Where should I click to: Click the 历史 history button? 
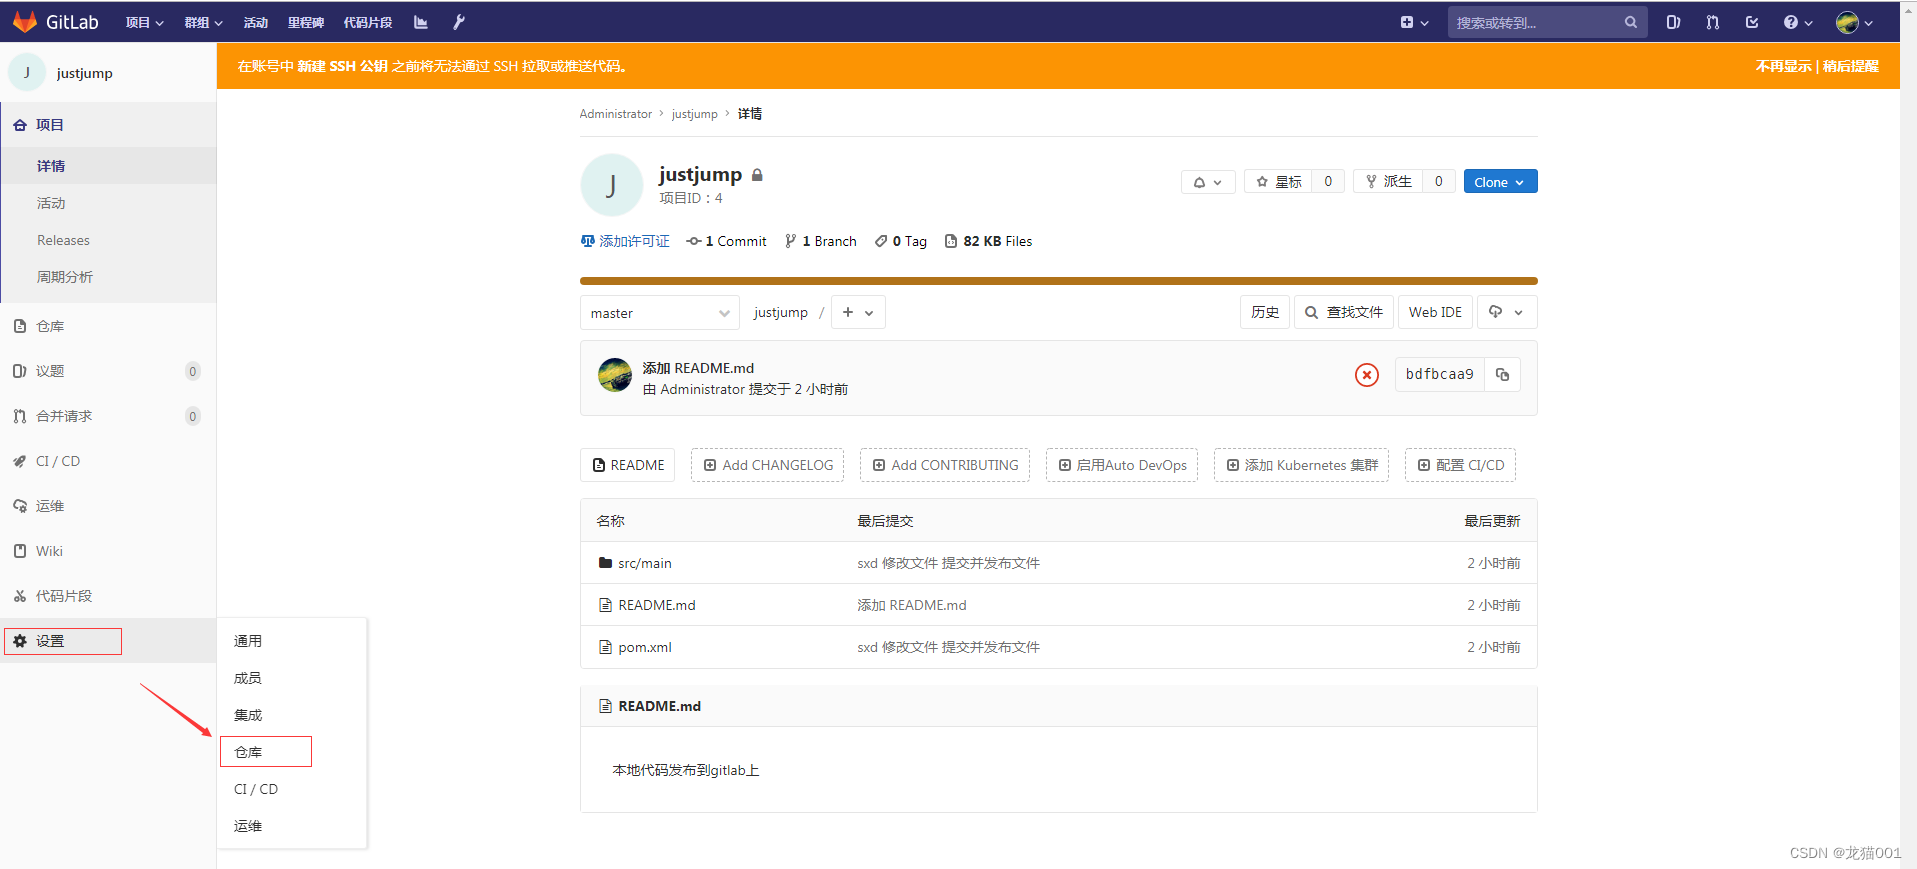tap(1265, 312)
